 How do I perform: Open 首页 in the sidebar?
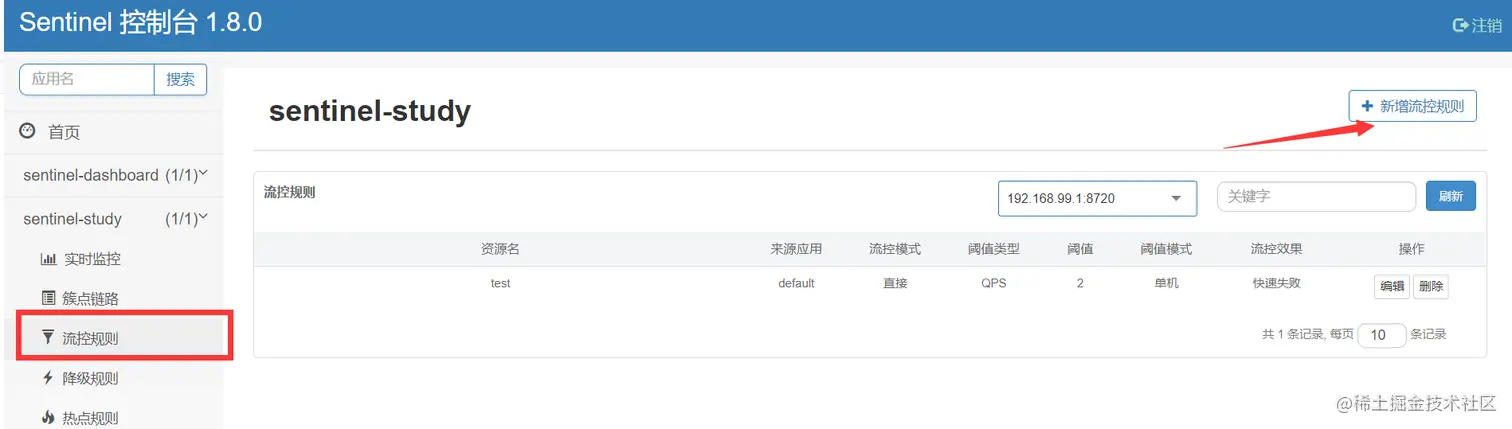click(x=64, y=132)
